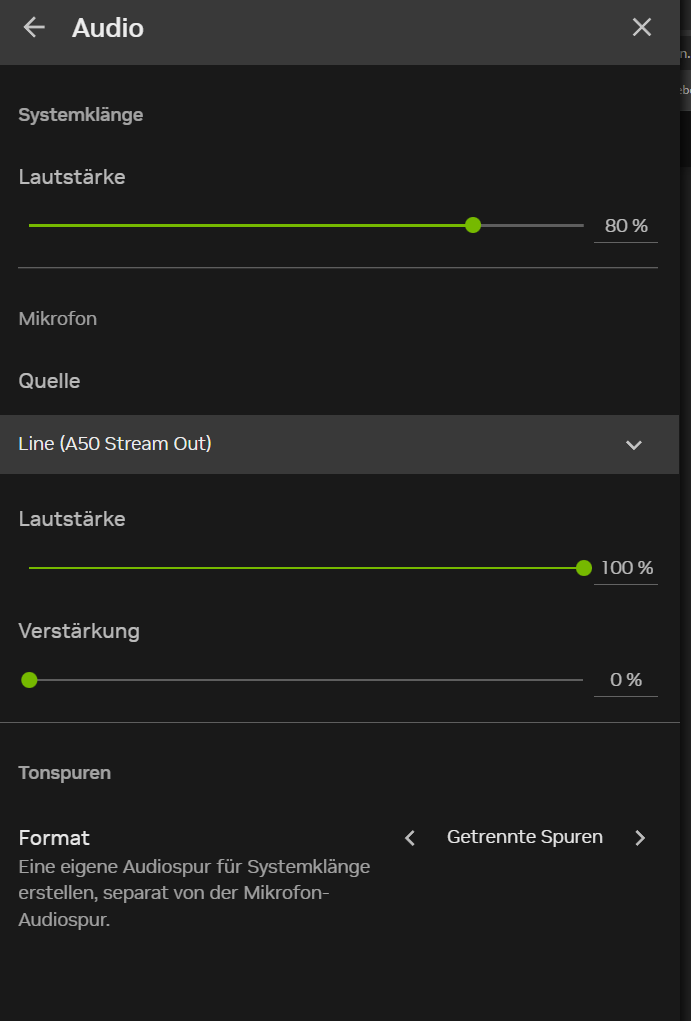Go back using the arrow beside Audio
Image resolution: width=691 pixels, height=1021 pixels.
click(34, 27)
